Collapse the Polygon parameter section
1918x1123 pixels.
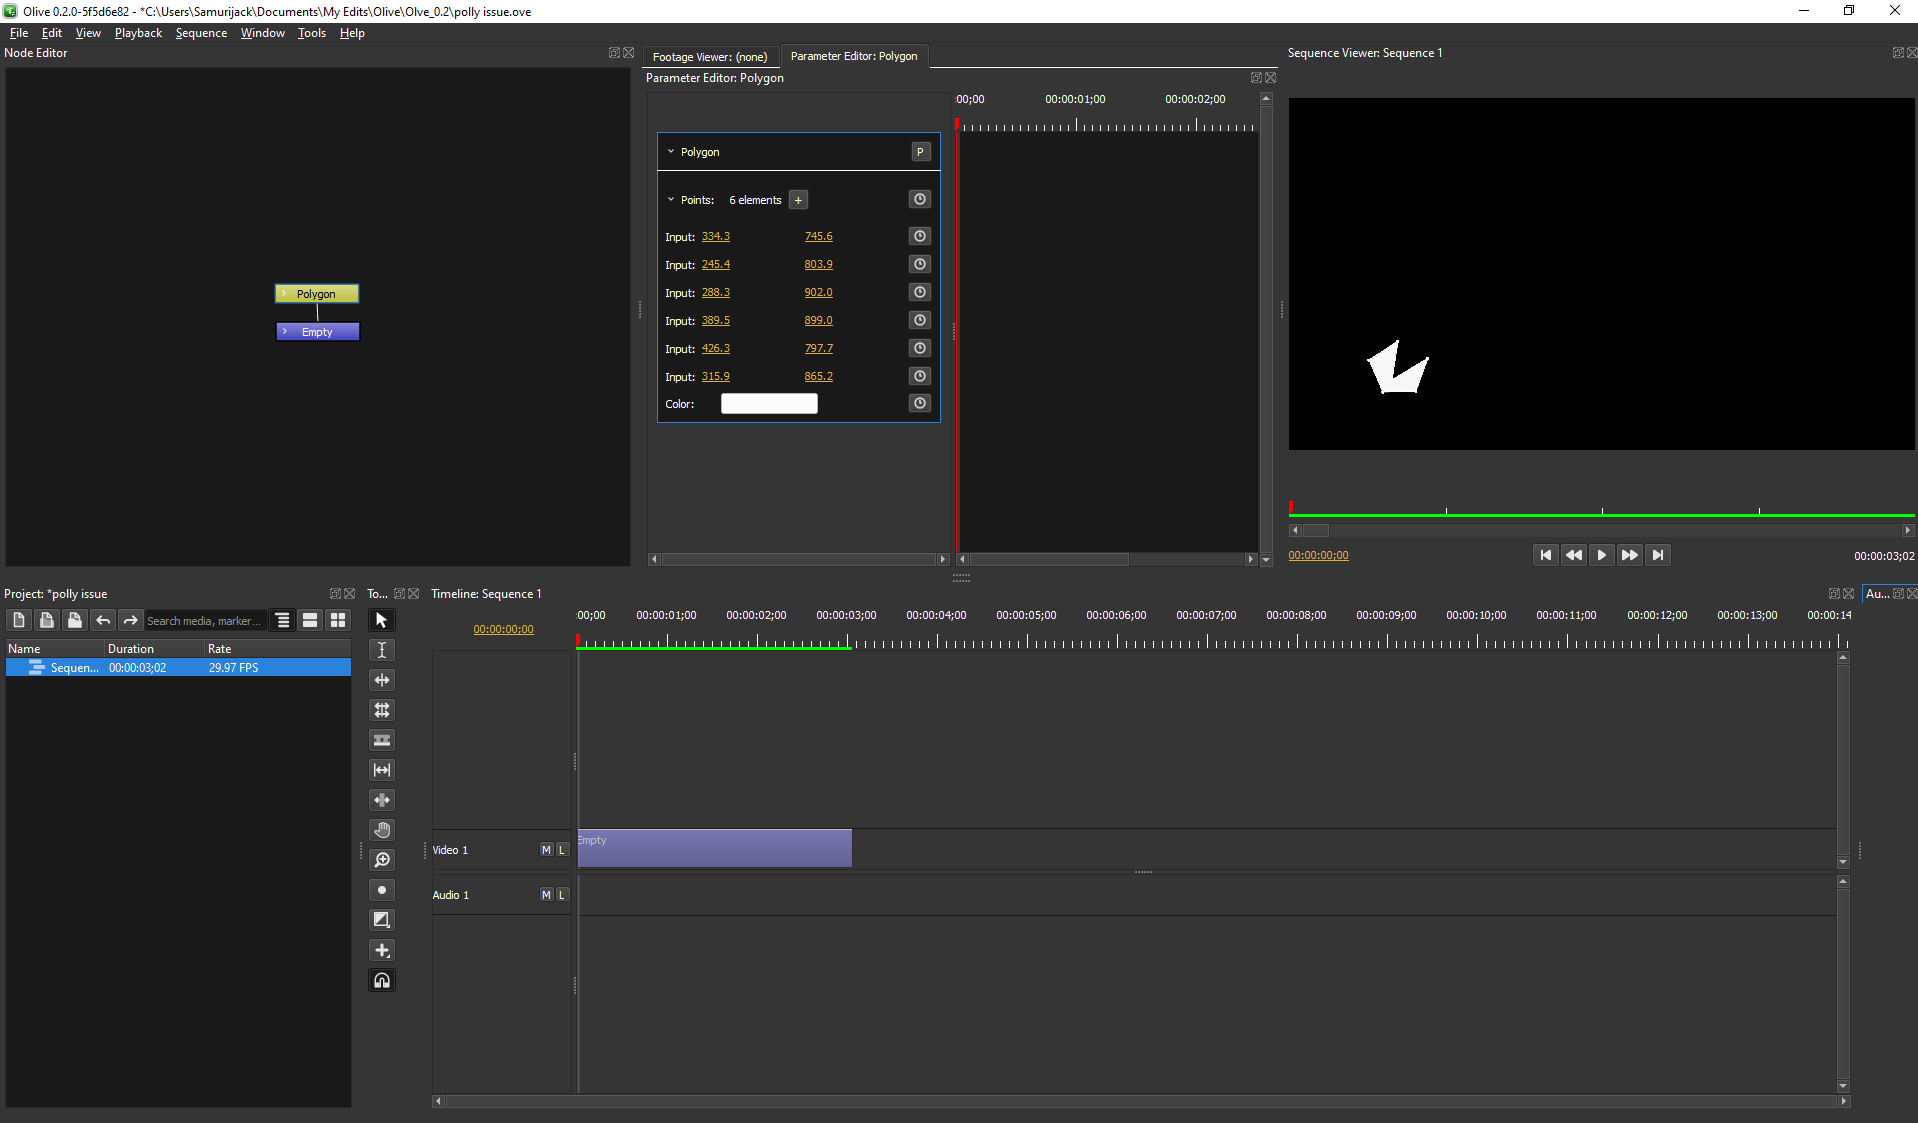click(x=671, y=152)
